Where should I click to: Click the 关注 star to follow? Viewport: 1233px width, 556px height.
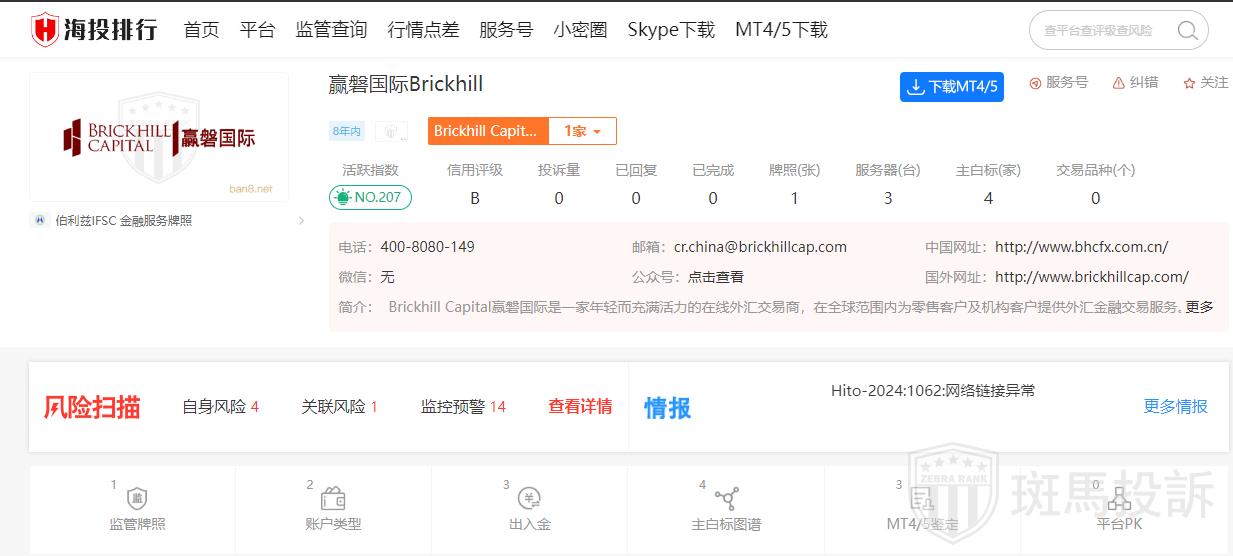coord(1190,83)
